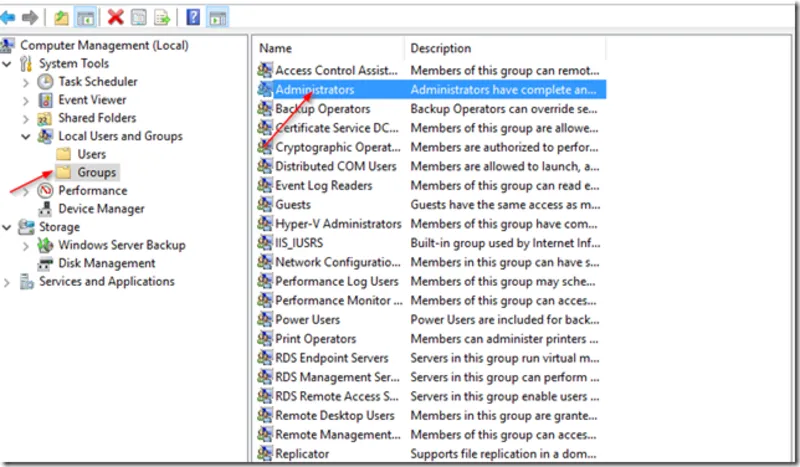Collapse the System Tools node
The image size is (800, 467).
pyautogui.click(x=9, y=64)
